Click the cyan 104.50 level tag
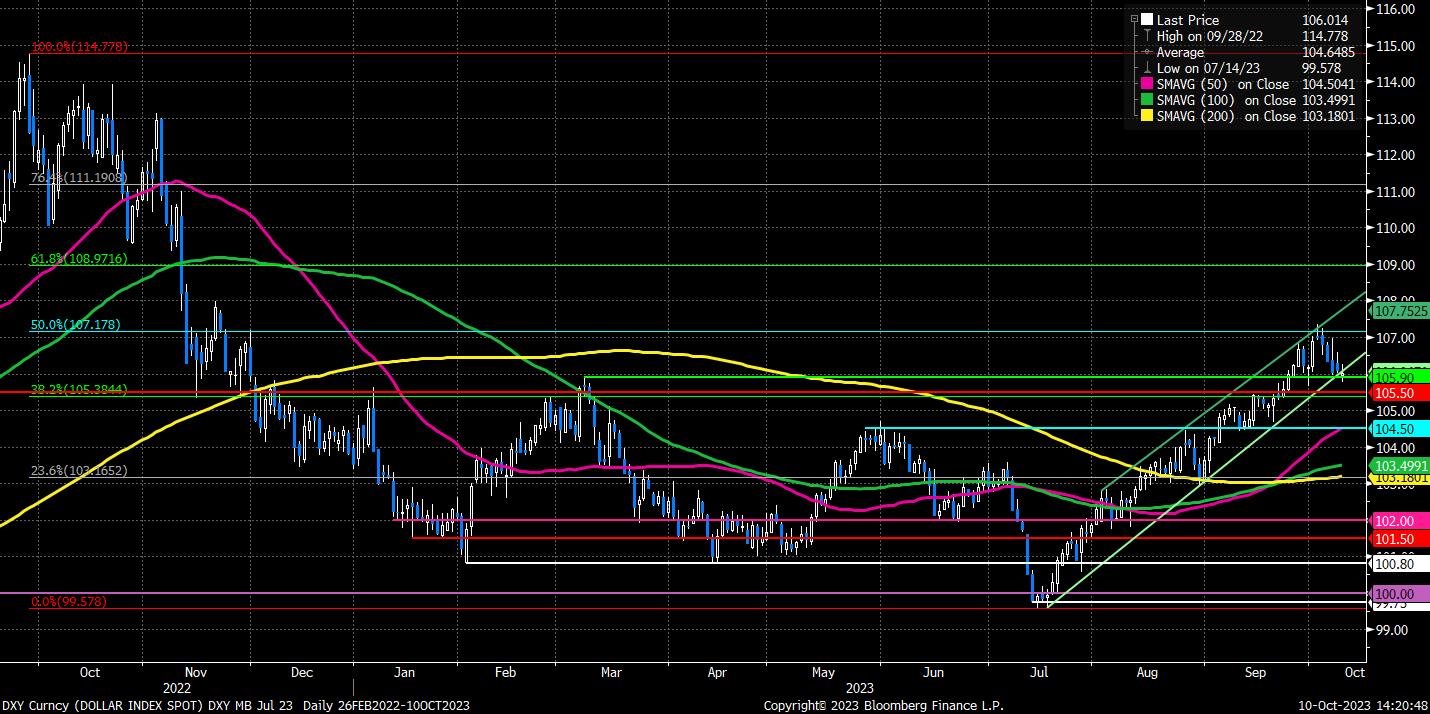Screen dimensions: 1430x714 coord(1396,428)
